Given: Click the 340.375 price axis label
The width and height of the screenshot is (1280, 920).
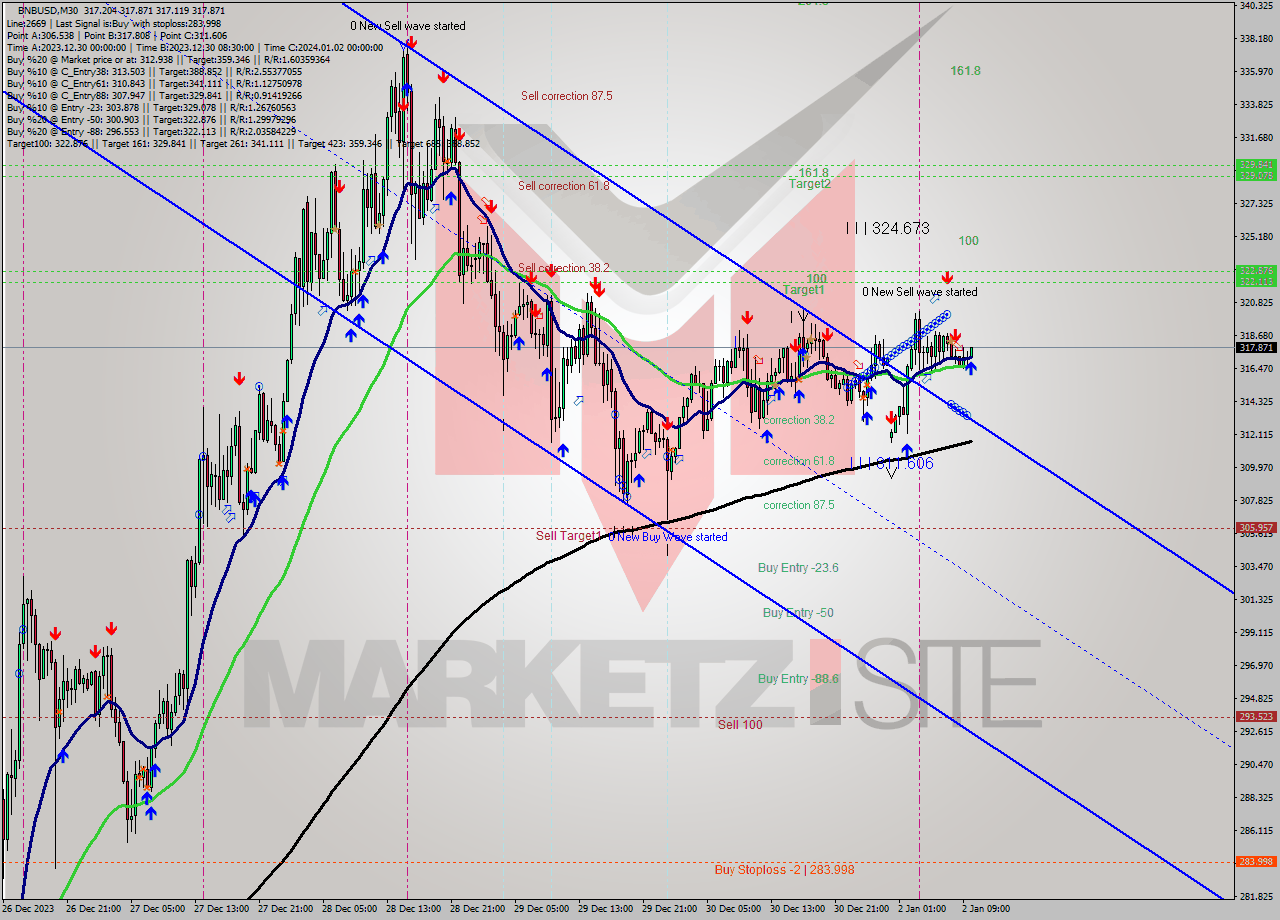Looking at the screenshot, I should tap(1256, 6).
